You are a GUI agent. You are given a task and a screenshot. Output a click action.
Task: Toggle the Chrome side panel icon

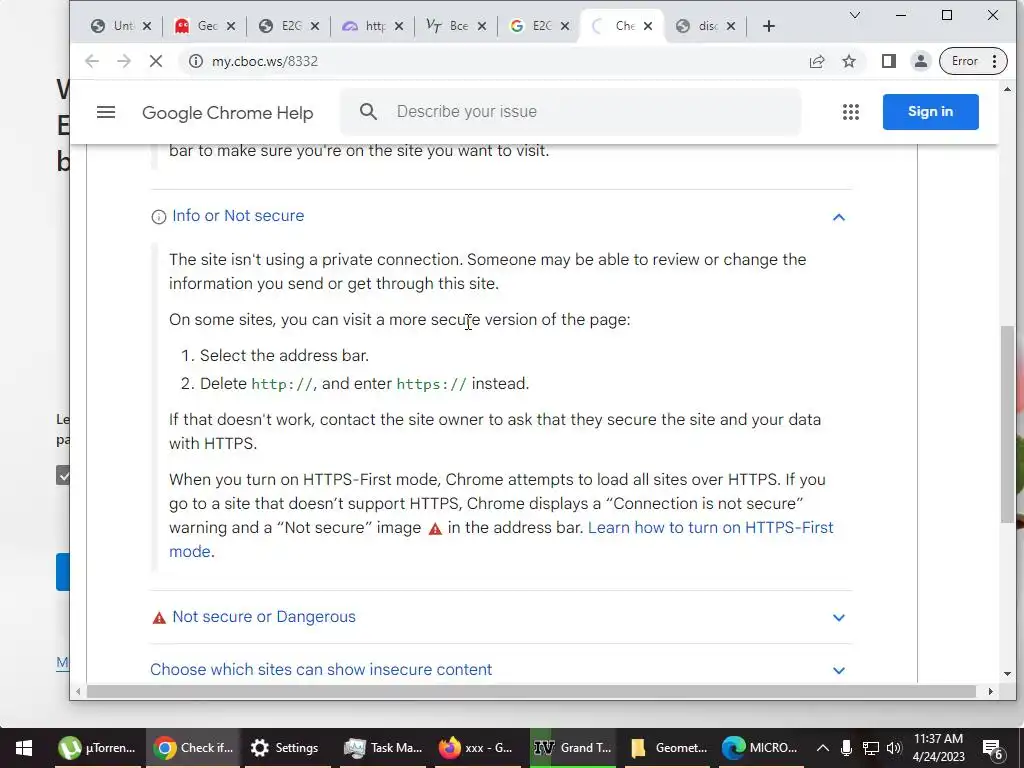point(888,61)
